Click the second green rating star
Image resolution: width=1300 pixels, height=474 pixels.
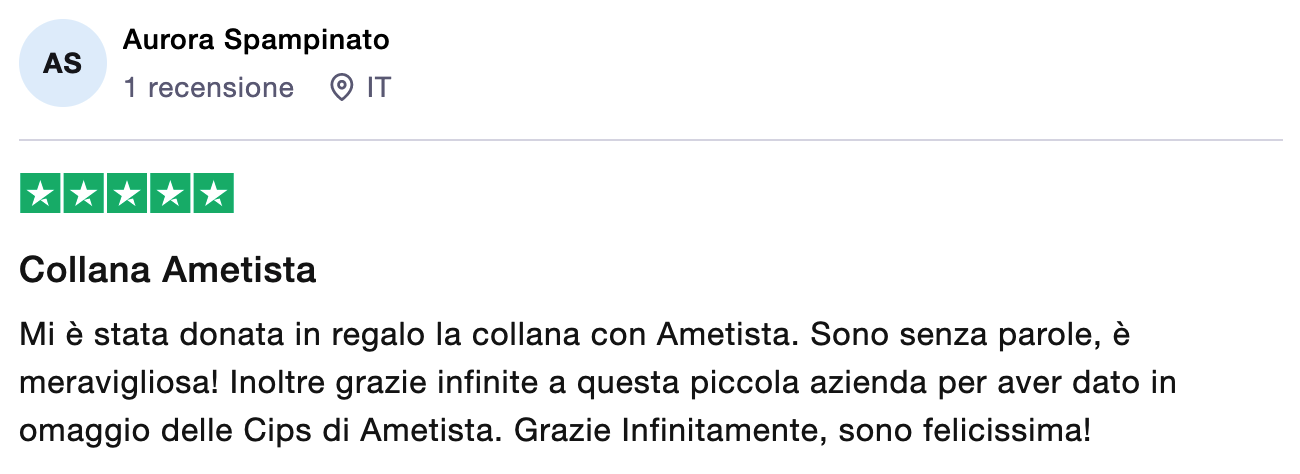(84, 194)
